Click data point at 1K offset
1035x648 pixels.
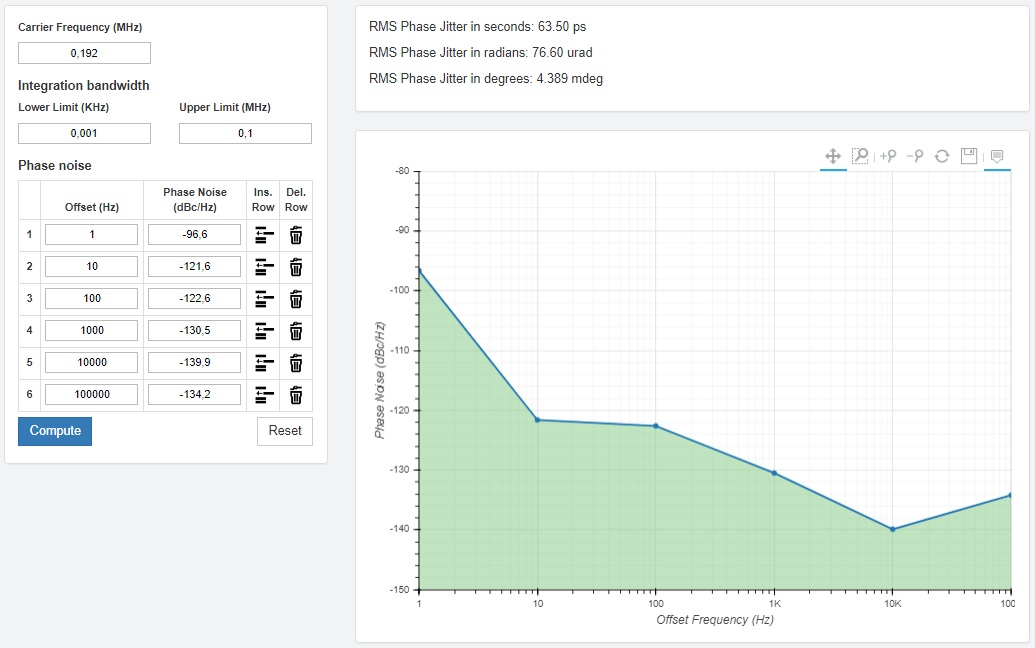coord(774,473)
